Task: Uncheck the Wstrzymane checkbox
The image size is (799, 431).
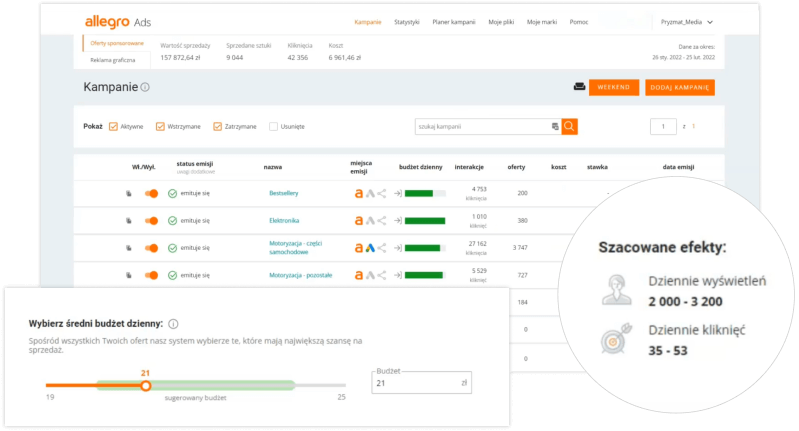Action: [x=160, y=126]
